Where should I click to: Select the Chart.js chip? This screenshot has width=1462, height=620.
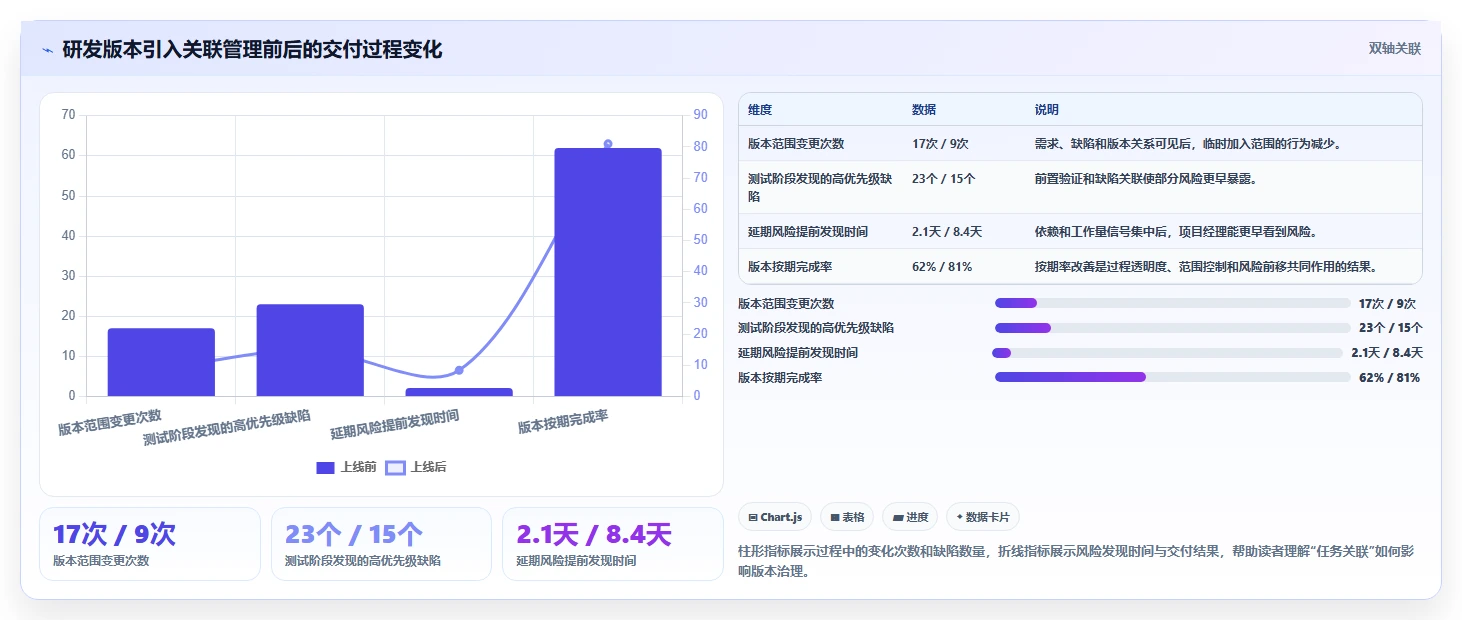coord(775,517)
